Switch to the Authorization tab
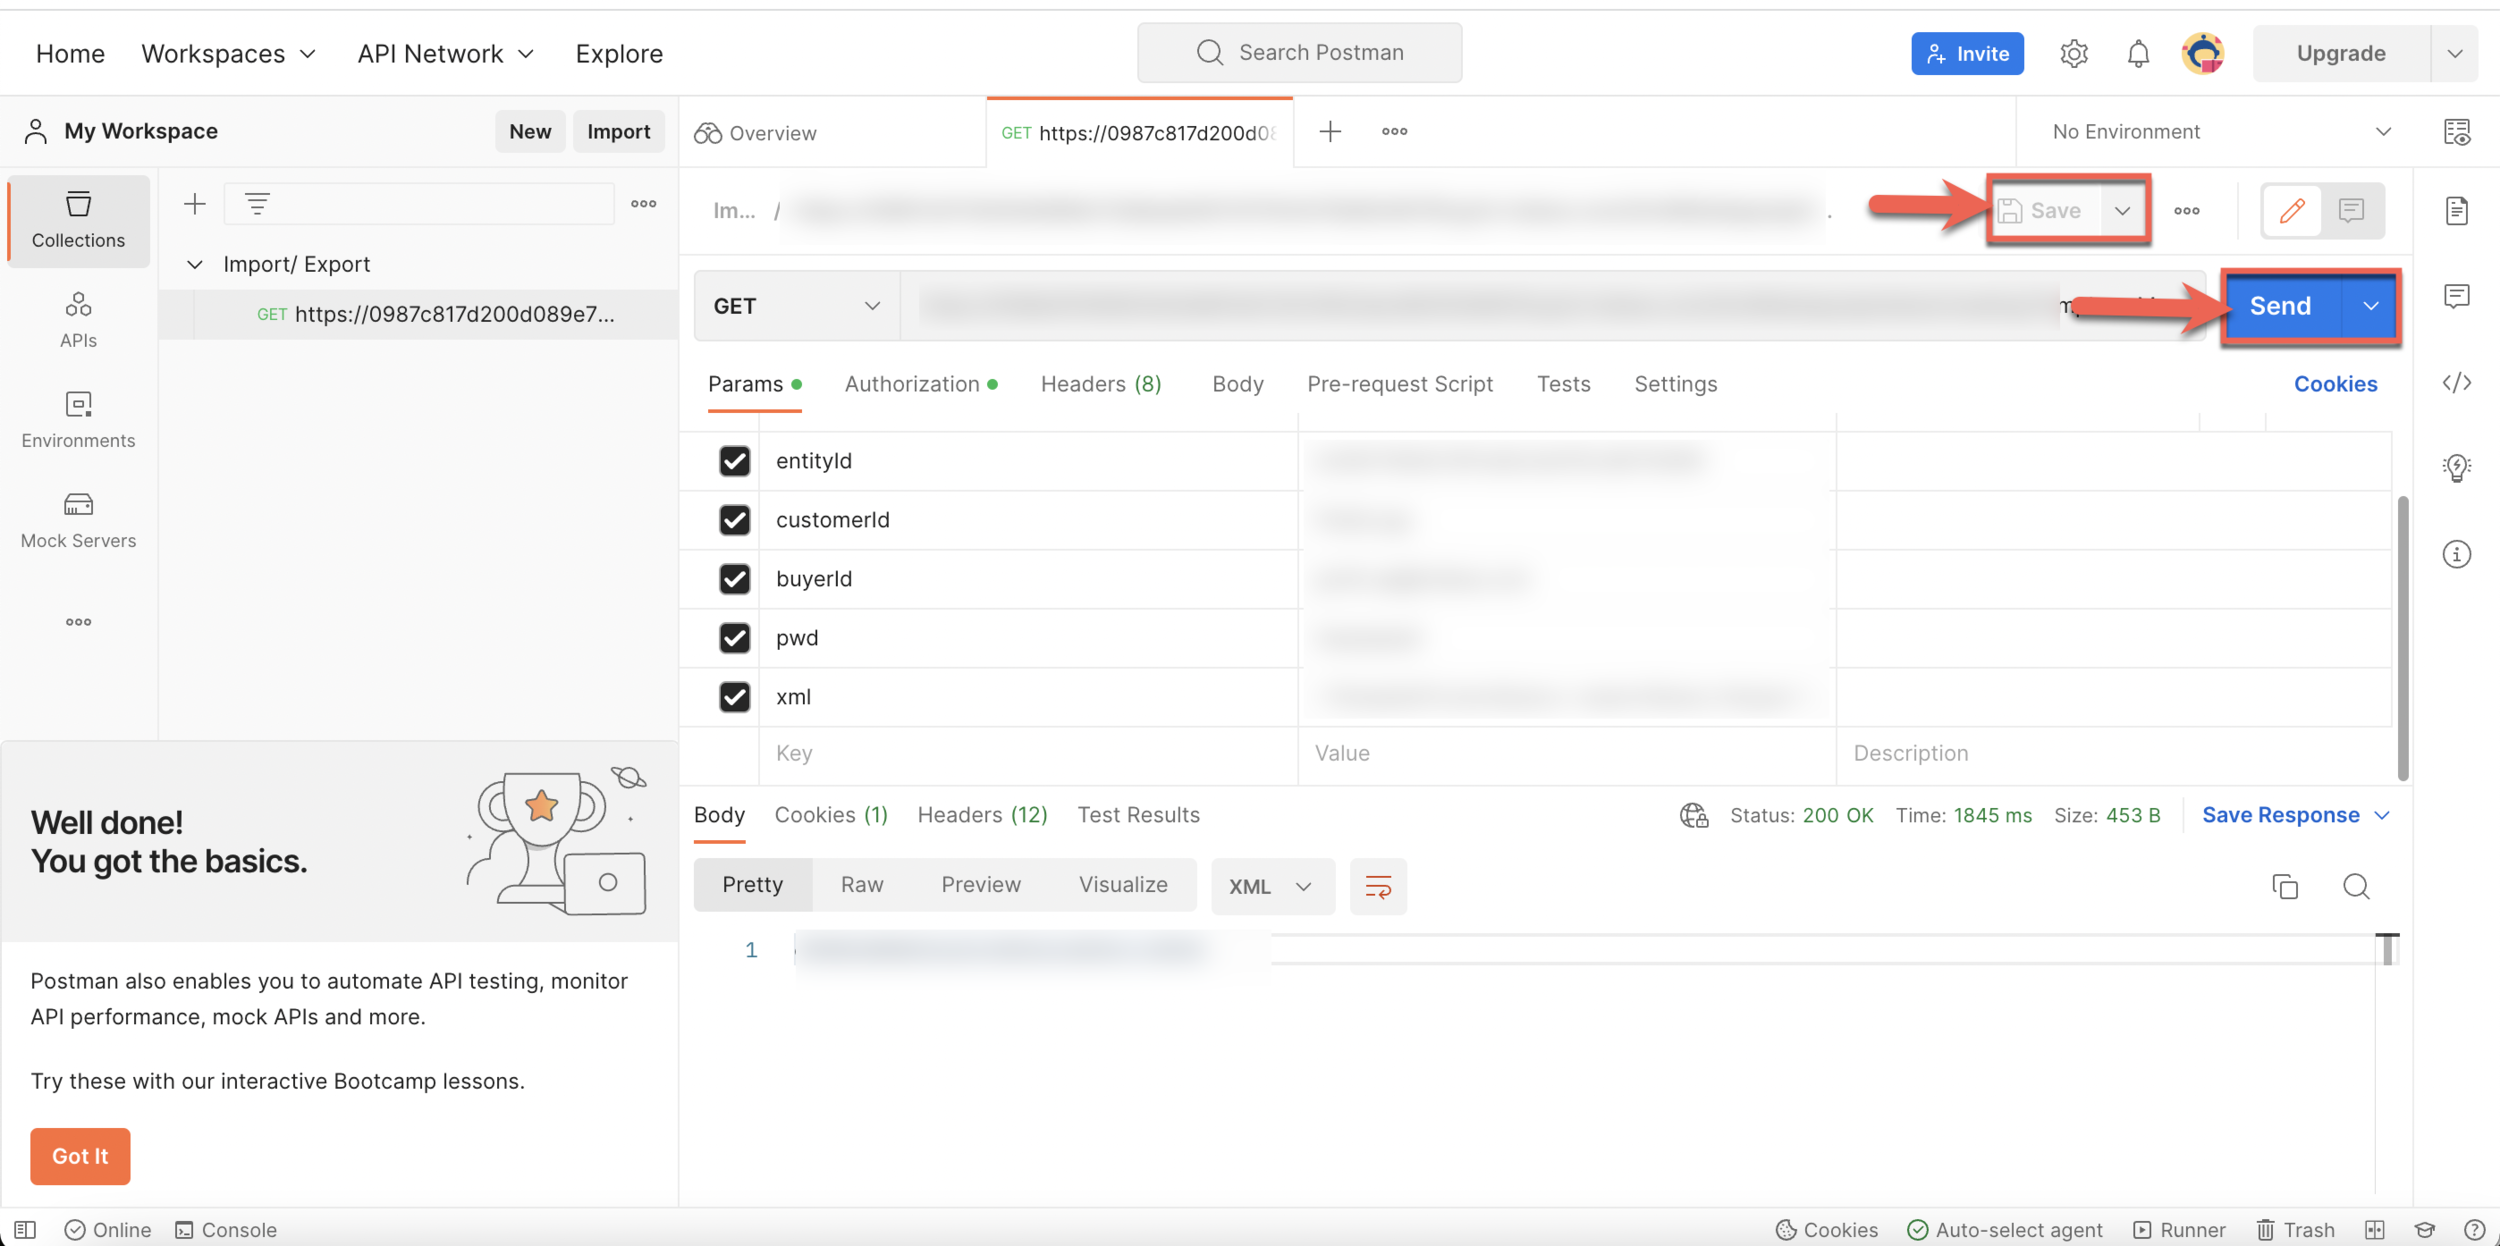2500x1246 pixels. pyautogui.click(x=921, y=384)
